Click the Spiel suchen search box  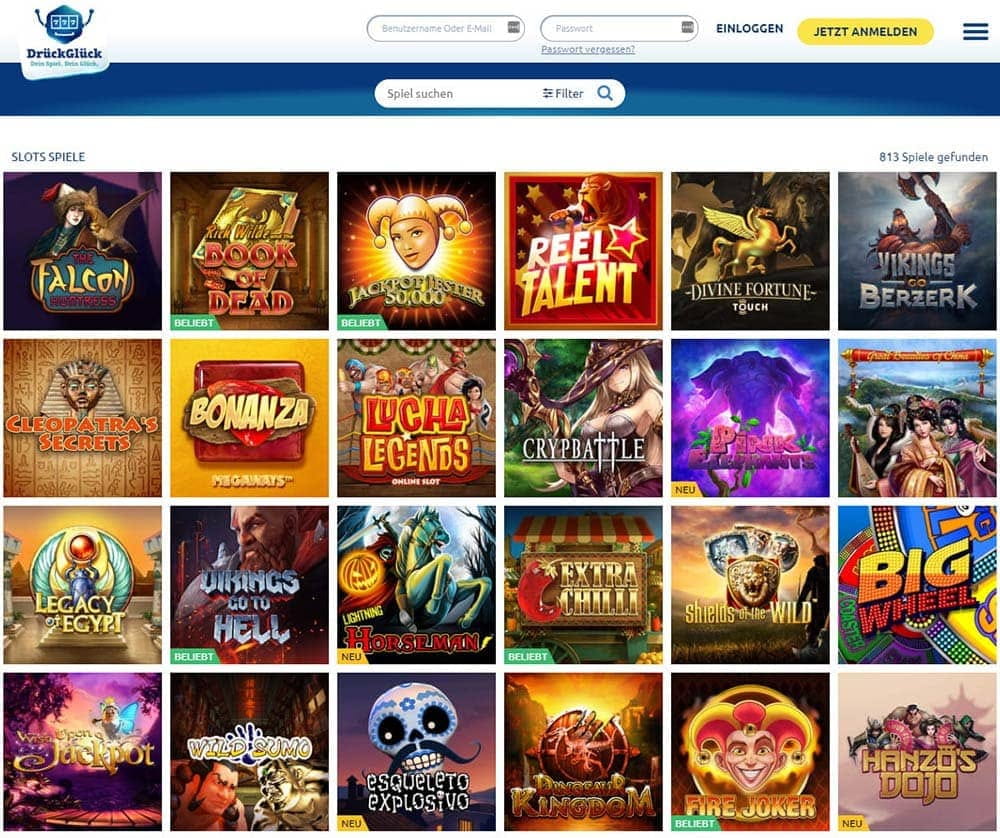pos(459,94)
